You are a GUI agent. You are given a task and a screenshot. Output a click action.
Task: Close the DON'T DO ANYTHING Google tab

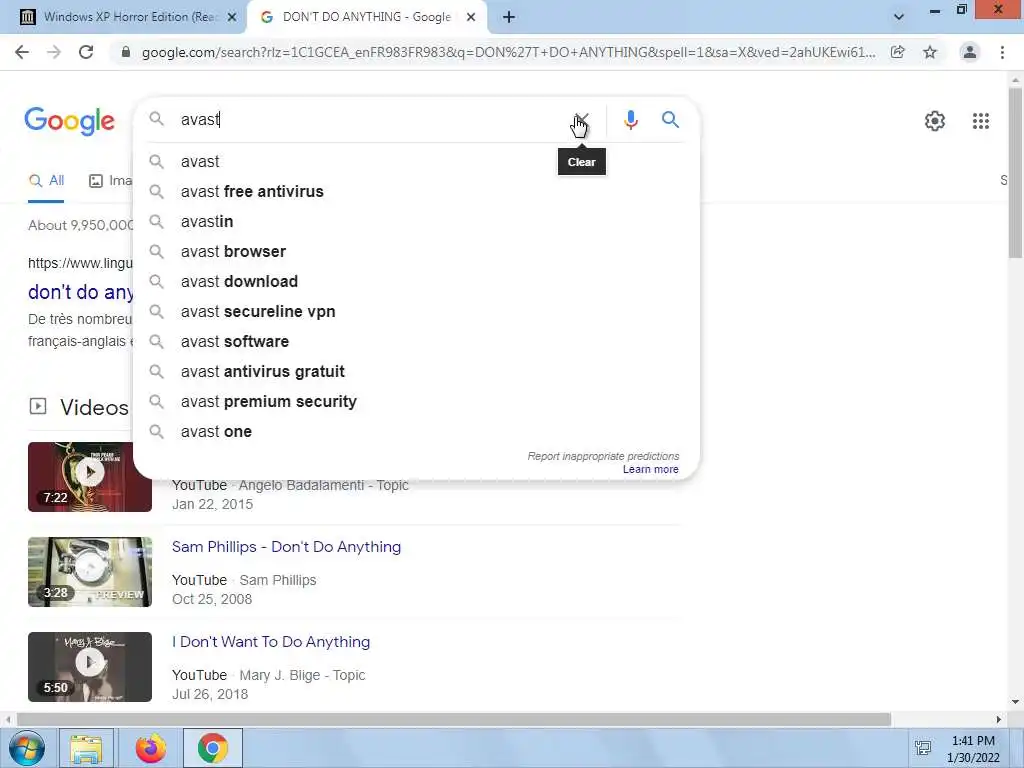(470, 17)
